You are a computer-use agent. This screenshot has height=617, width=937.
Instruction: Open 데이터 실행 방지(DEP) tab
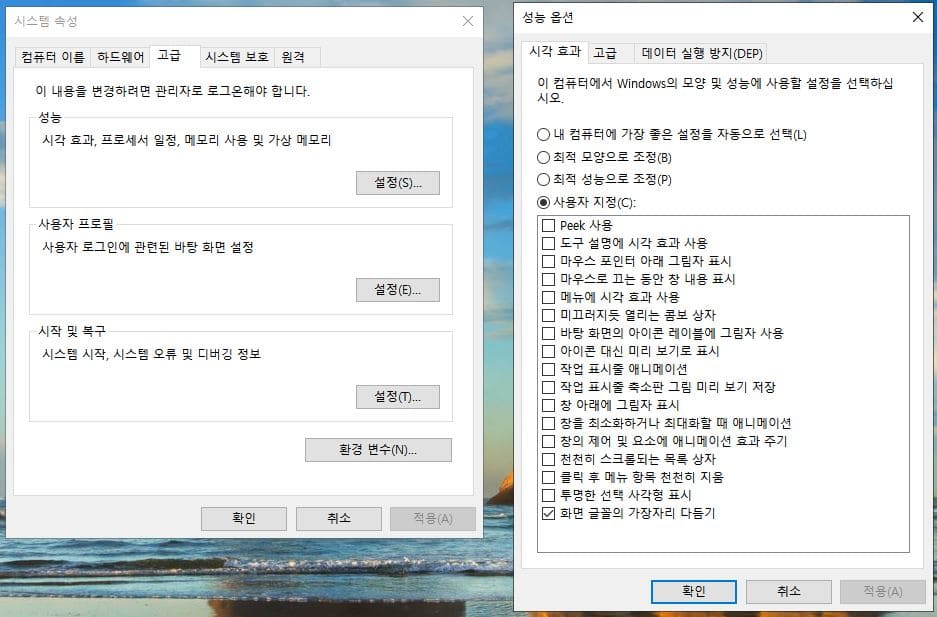702,53
